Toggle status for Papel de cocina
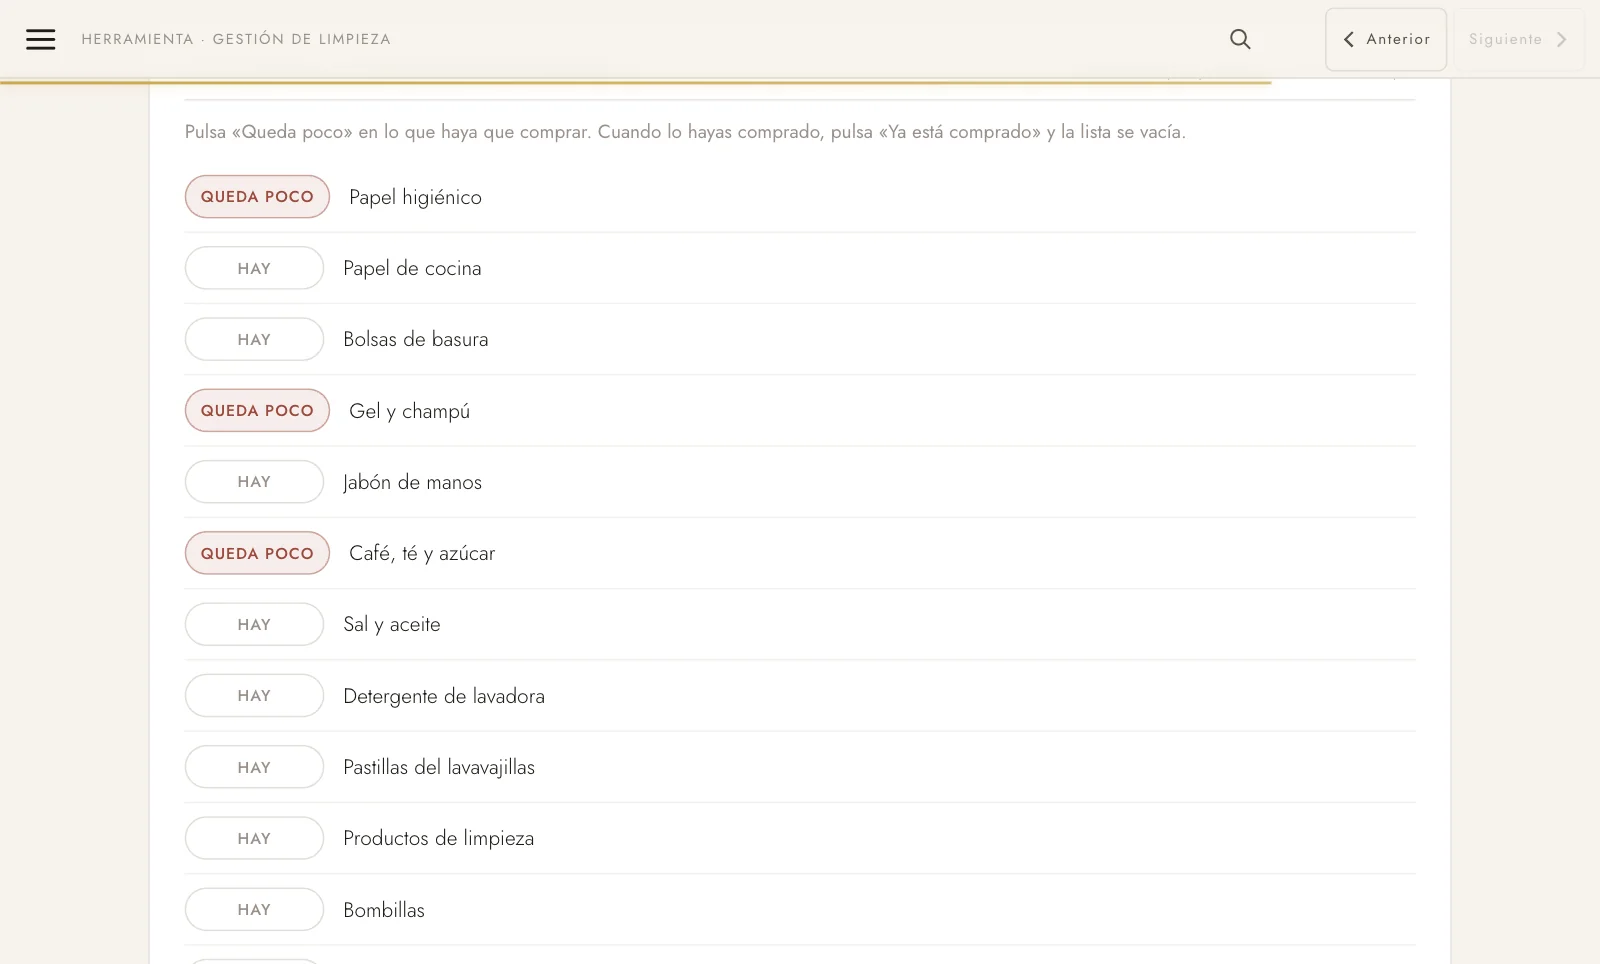Image resolution: width=1600 pixels, height=964 pixels. [x=254, y=268]
